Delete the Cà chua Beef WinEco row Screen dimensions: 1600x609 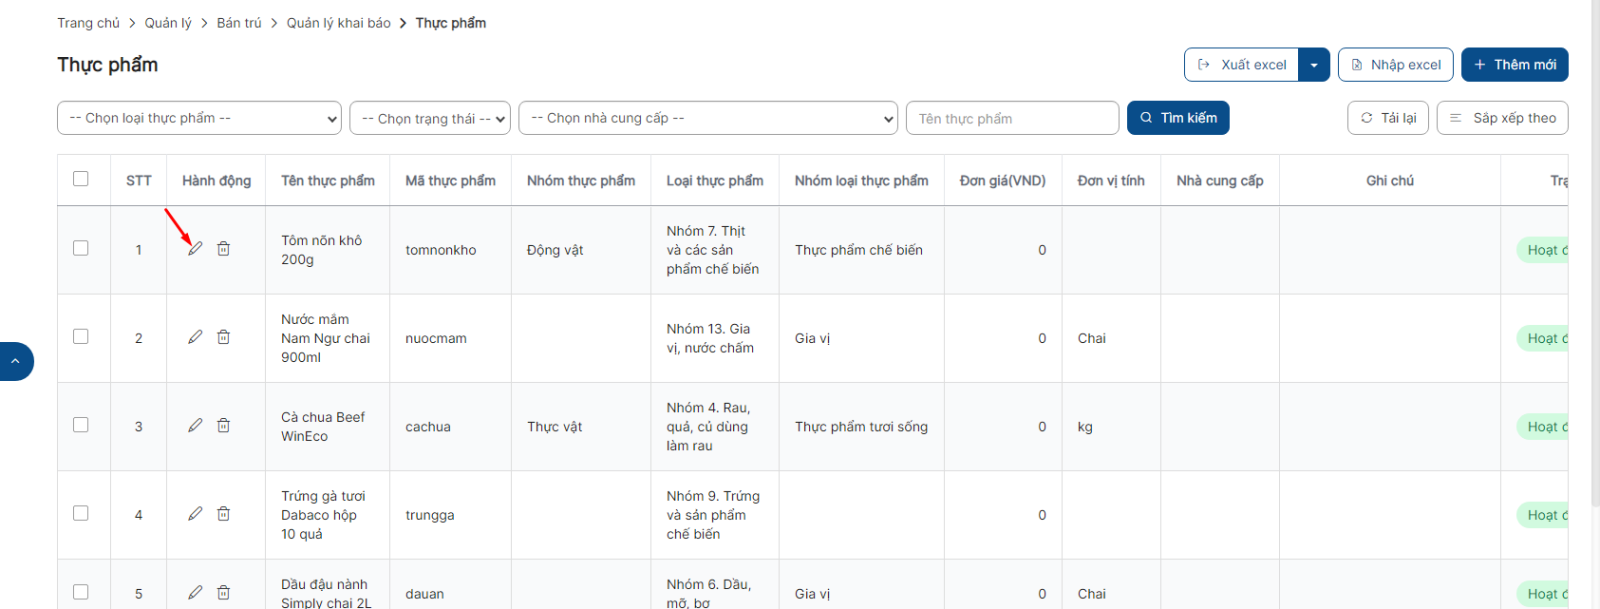click(224, 425)
